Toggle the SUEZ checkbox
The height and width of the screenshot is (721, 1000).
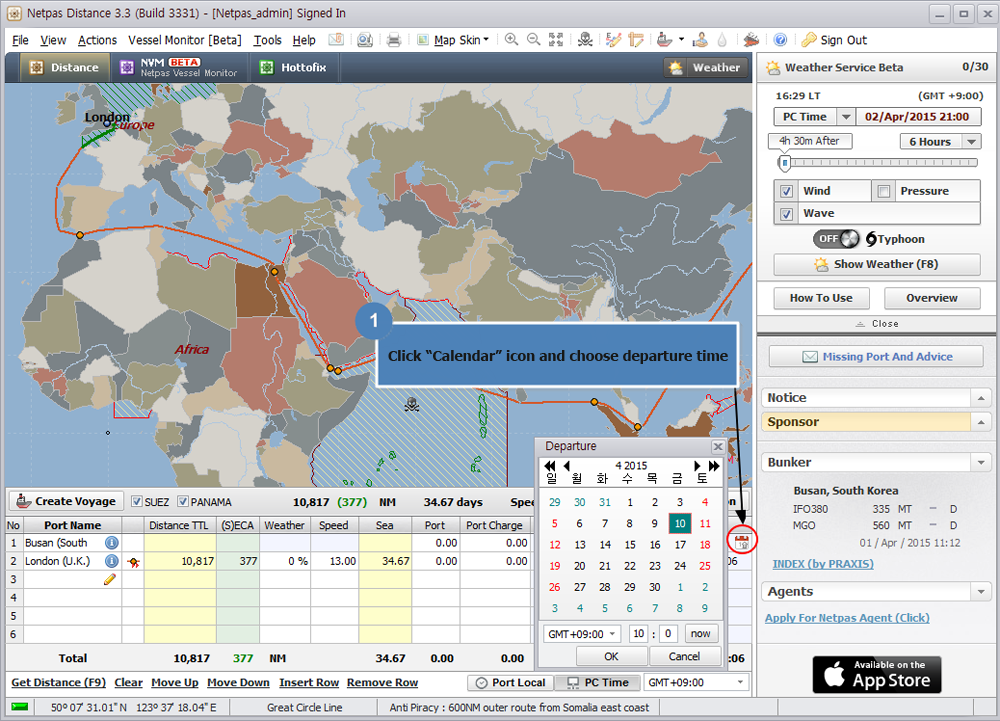(x=136, y=502)
